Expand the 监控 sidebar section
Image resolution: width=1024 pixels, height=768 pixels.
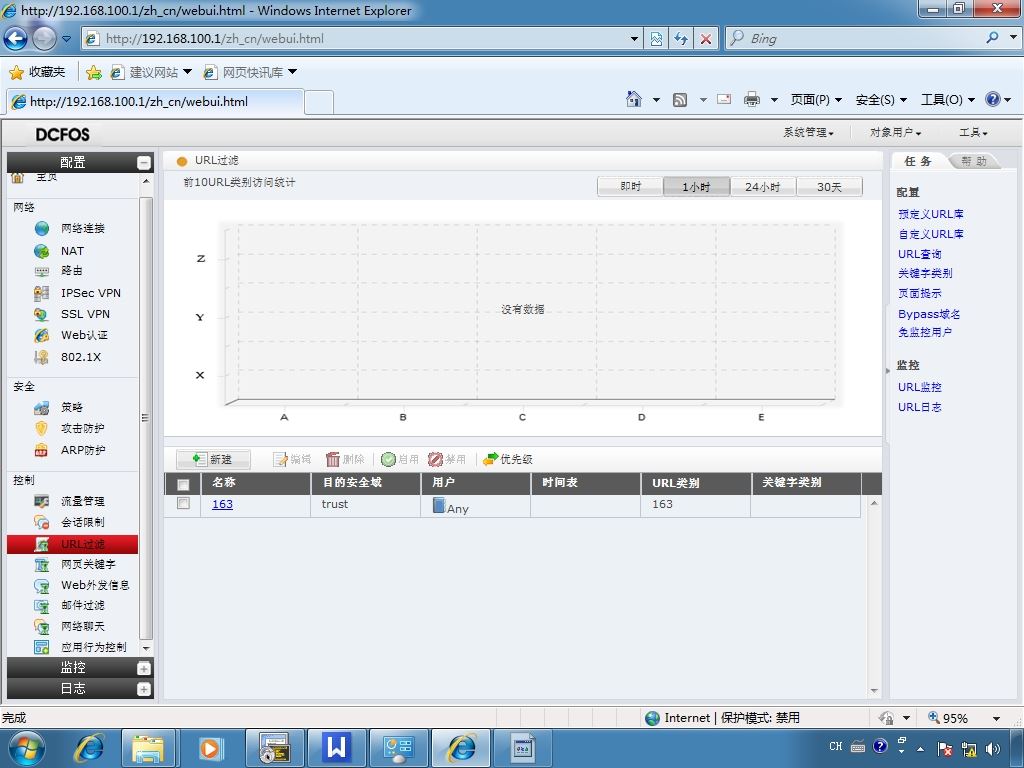(x=144, y=668)
